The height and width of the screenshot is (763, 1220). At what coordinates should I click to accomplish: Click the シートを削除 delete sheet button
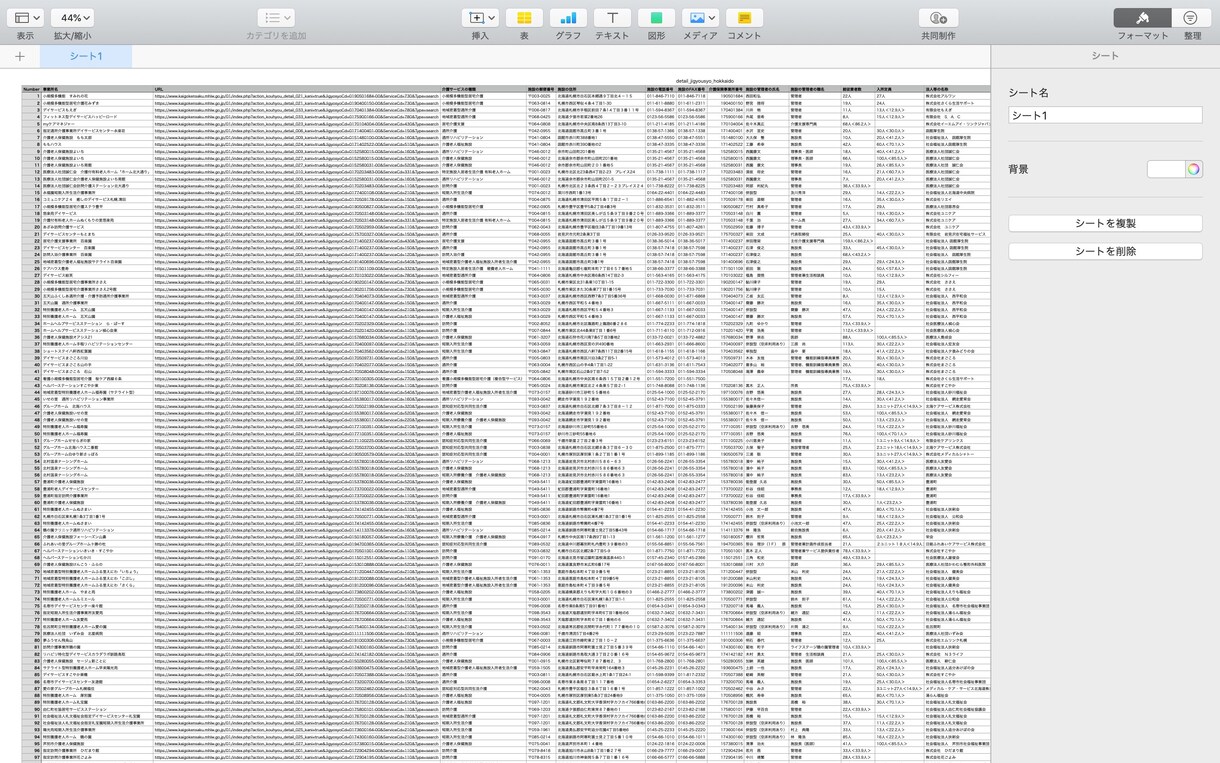pyautogui.click(x=1105, y=251)
